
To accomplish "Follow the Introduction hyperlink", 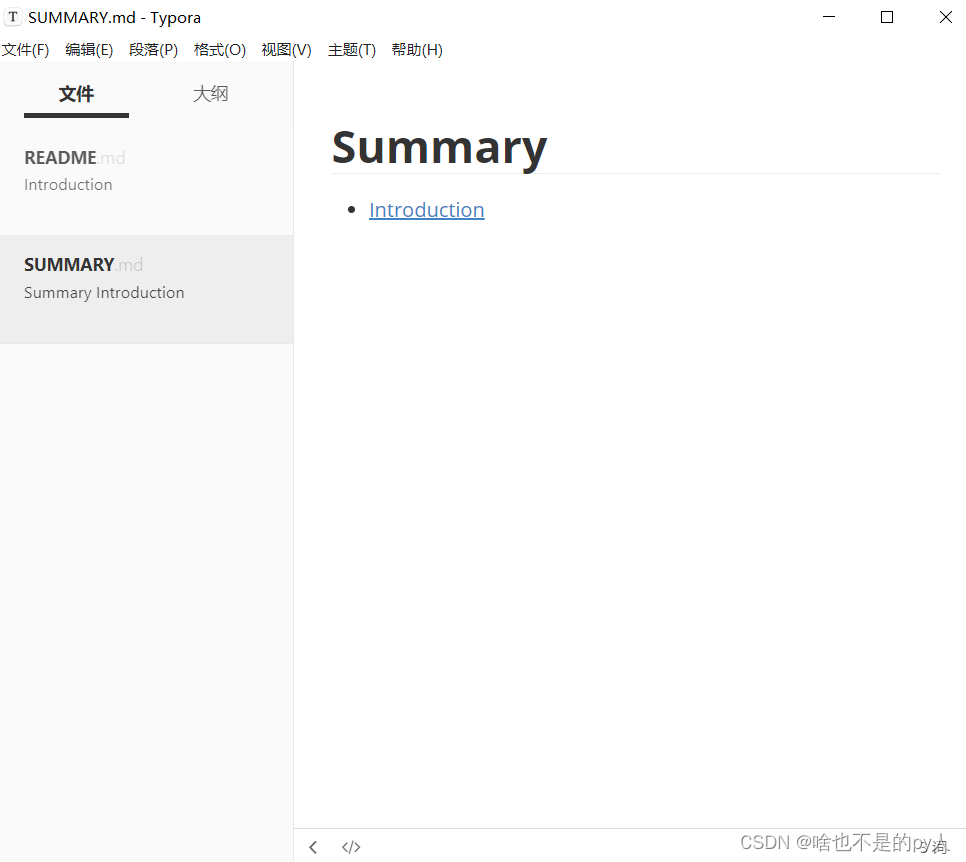I will [427, 210].
